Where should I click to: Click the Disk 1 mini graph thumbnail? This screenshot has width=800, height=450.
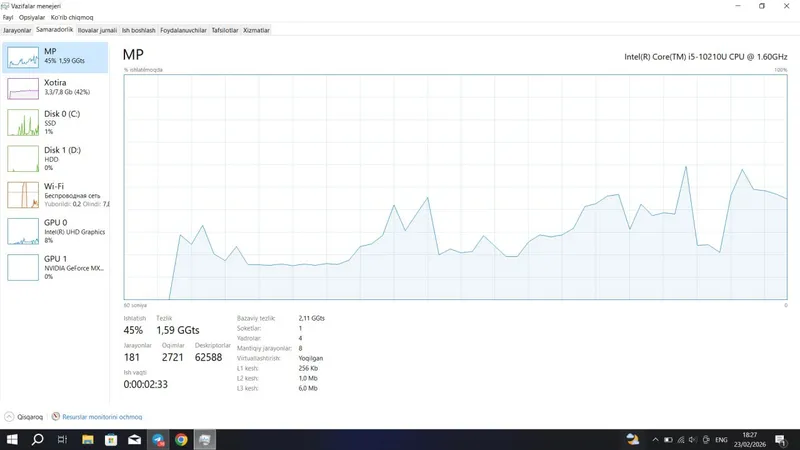[23, 159]
